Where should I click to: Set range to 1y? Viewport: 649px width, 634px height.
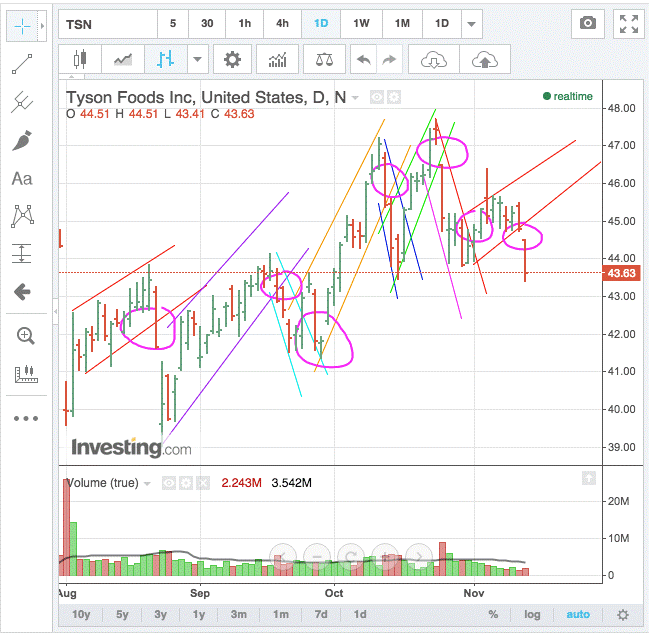[199, 615]
